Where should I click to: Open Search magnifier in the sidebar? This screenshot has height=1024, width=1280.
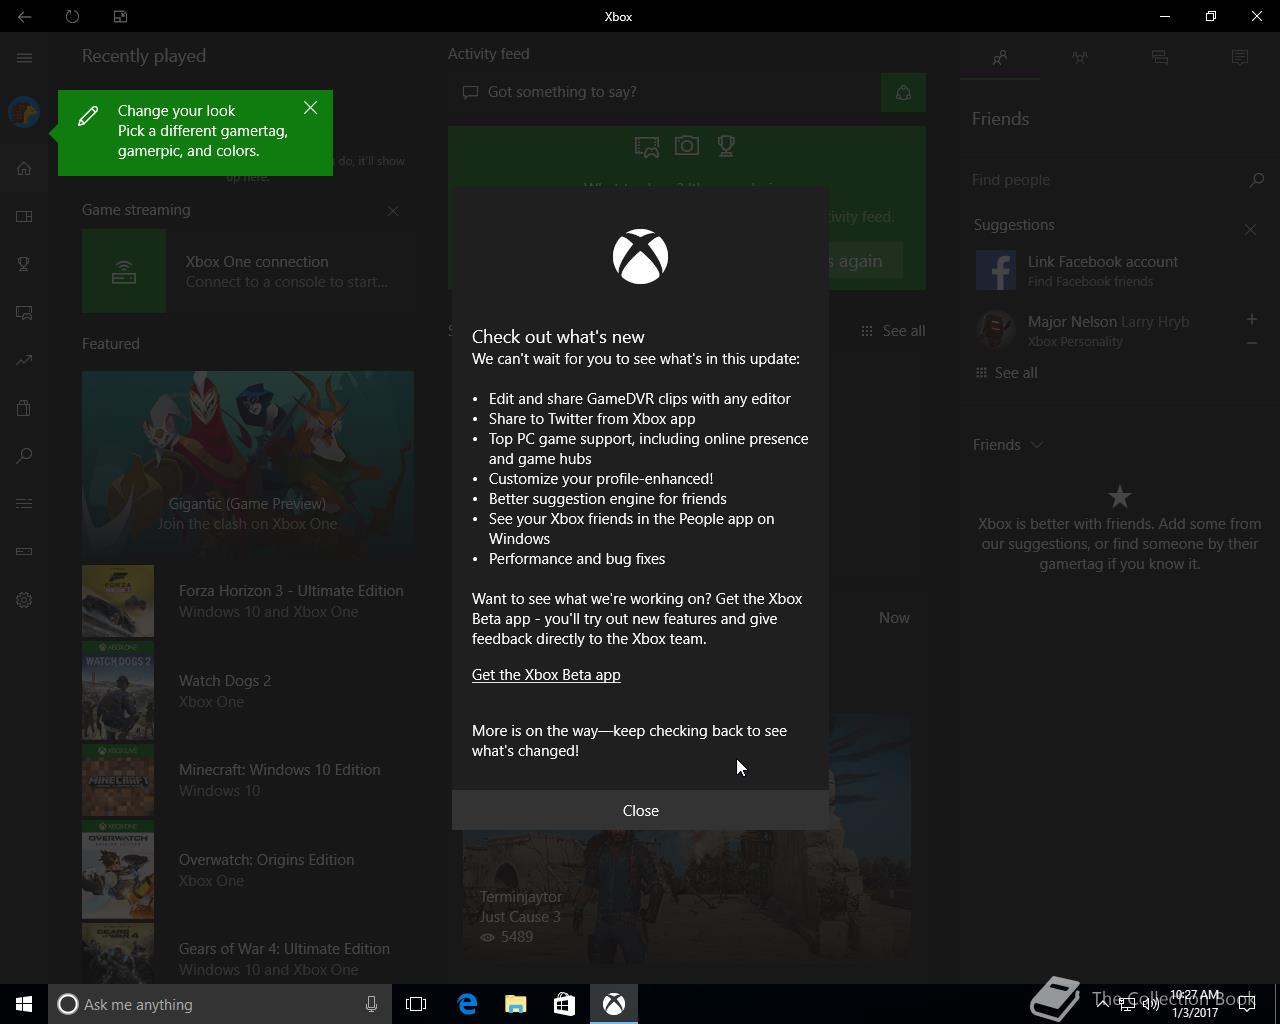coord(24,456)
